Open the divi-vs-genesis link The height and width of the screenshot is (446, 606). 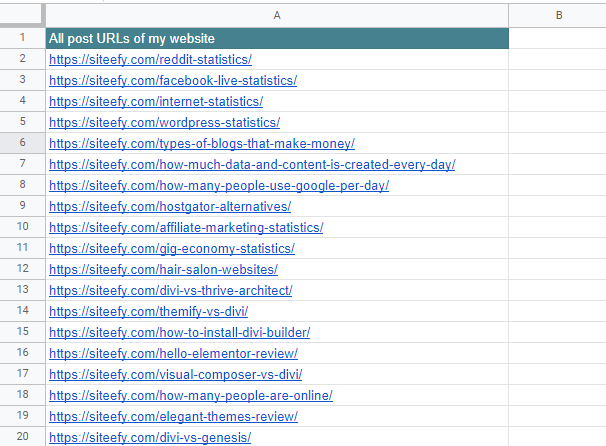click(x=150, y=437)
